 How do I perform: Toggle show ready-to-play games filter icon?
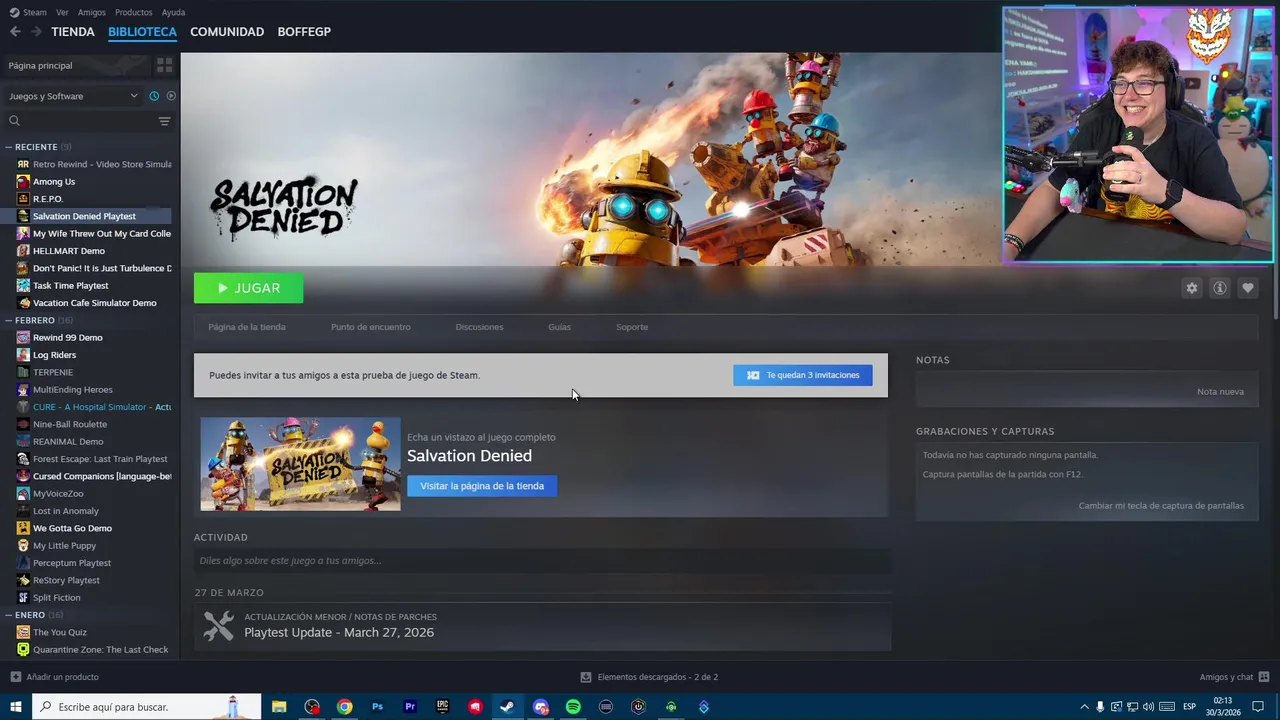(171, 96)
